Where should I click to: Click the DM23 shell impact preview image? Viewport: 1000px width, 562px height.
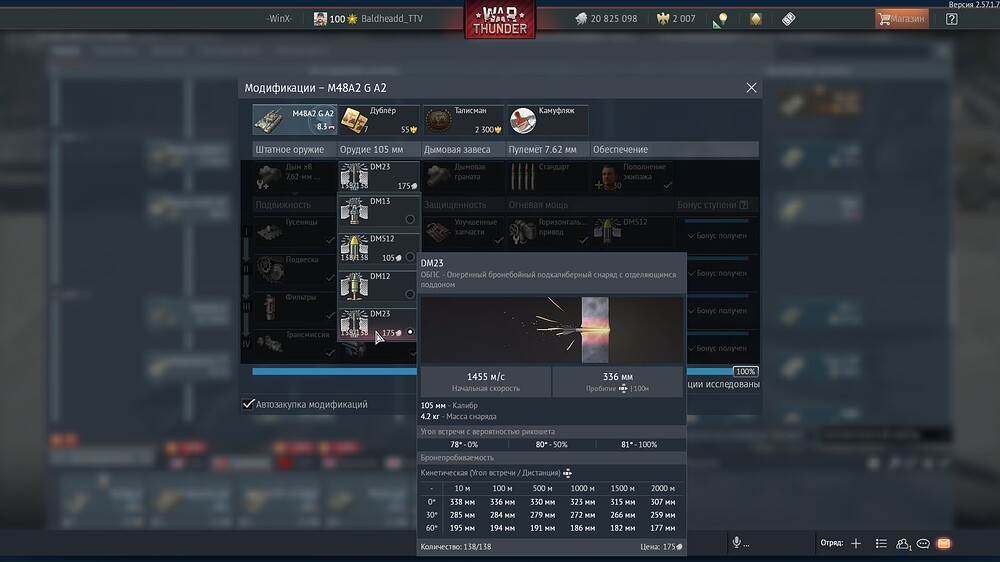coord(552,330)
